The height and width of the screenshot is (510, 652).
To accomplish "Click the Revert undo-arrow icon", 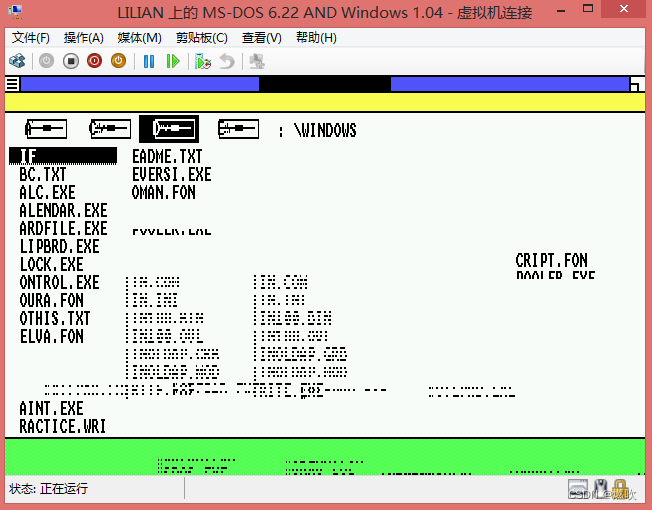I will [x=227, y=62].
